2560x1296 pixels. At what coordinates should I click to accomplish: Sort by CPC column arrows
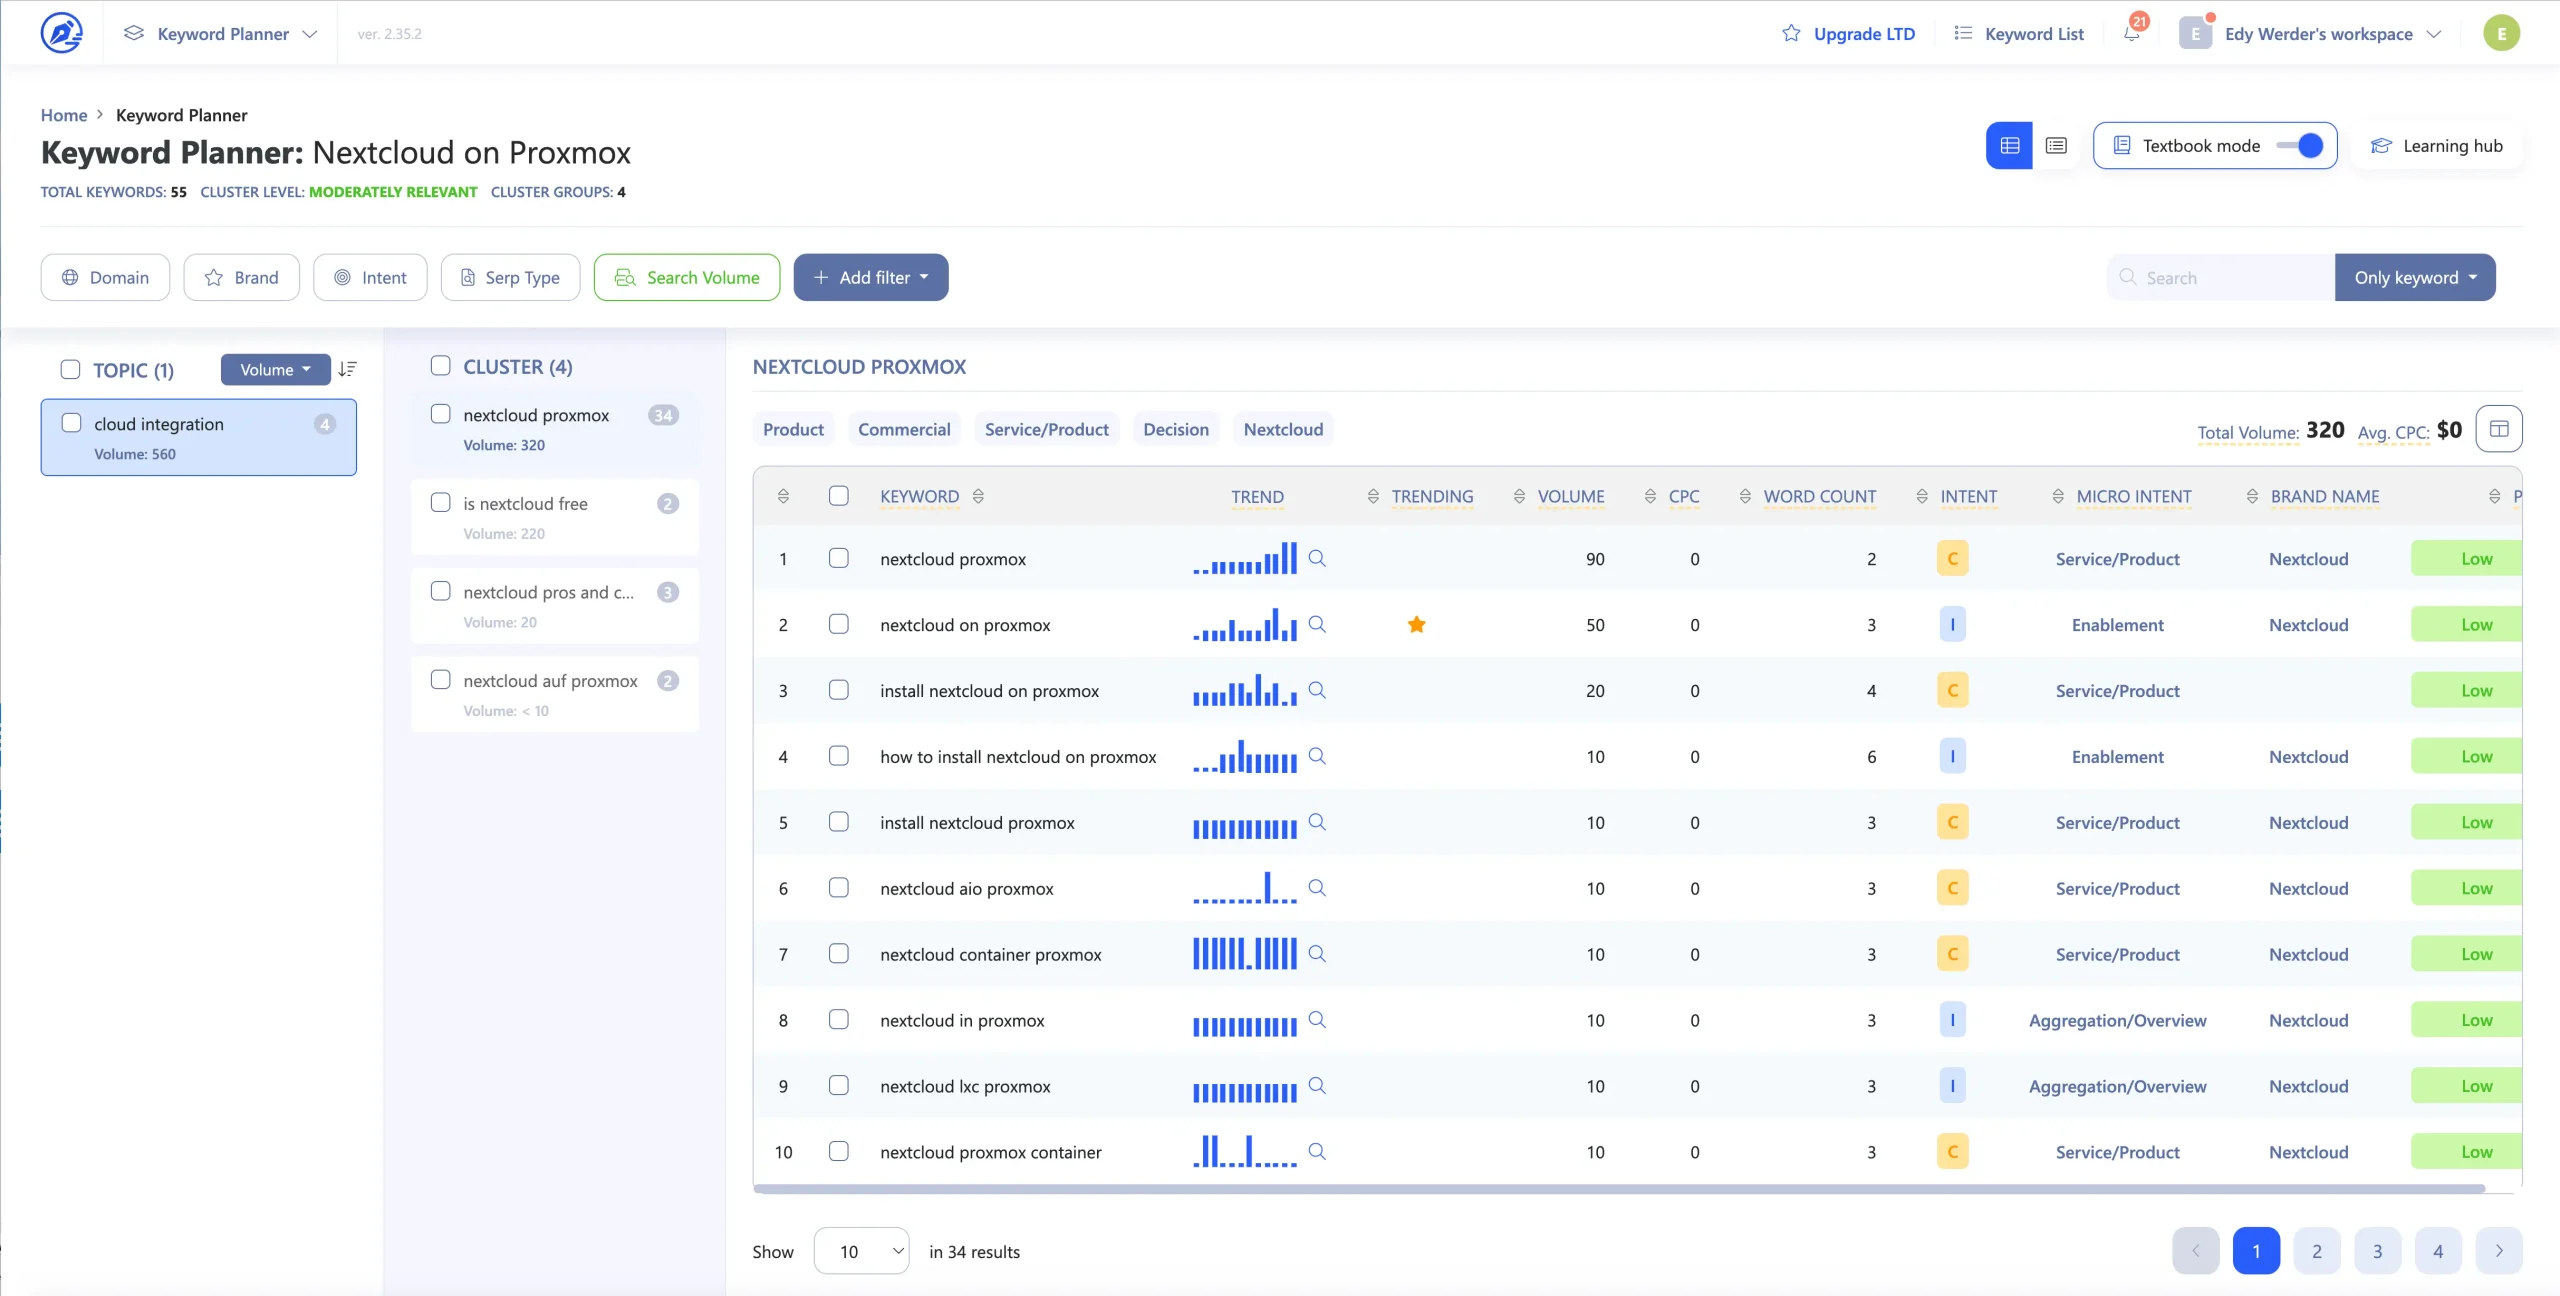tap(1650, 496)
